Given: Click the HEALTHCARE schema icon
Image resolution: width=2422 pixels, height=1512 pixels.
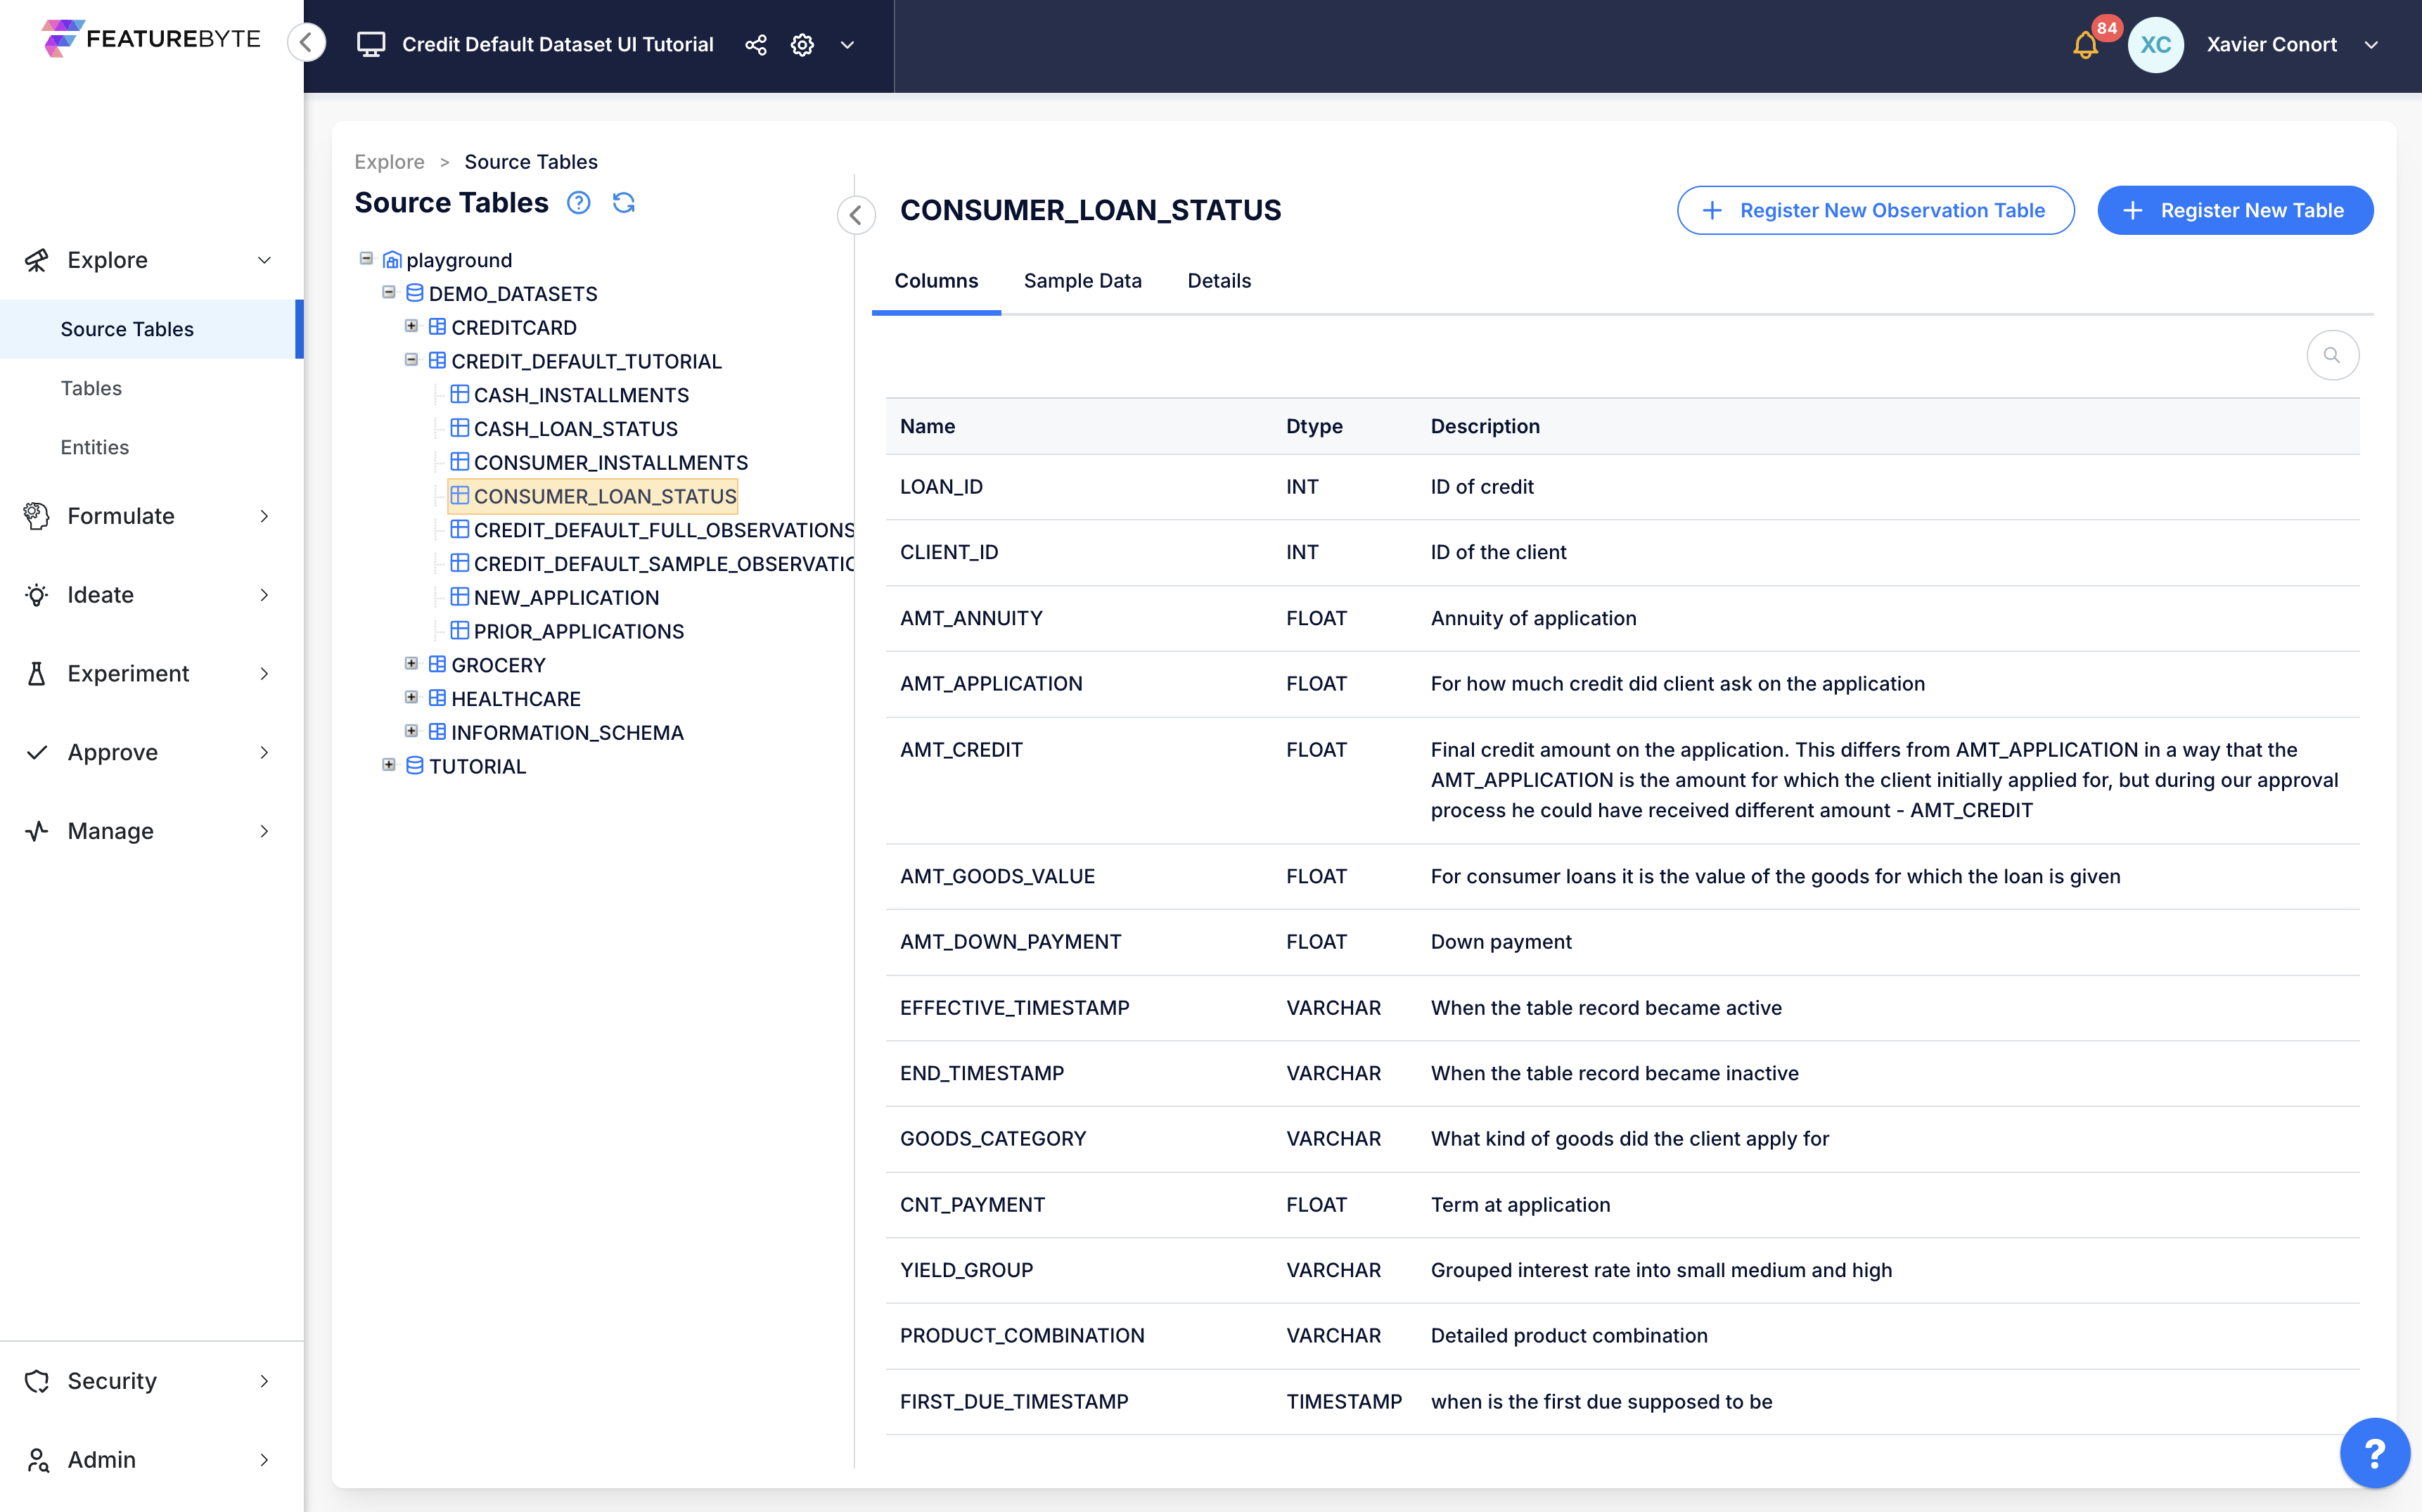Looking at the screenshot, I should (x=437, y=698).
